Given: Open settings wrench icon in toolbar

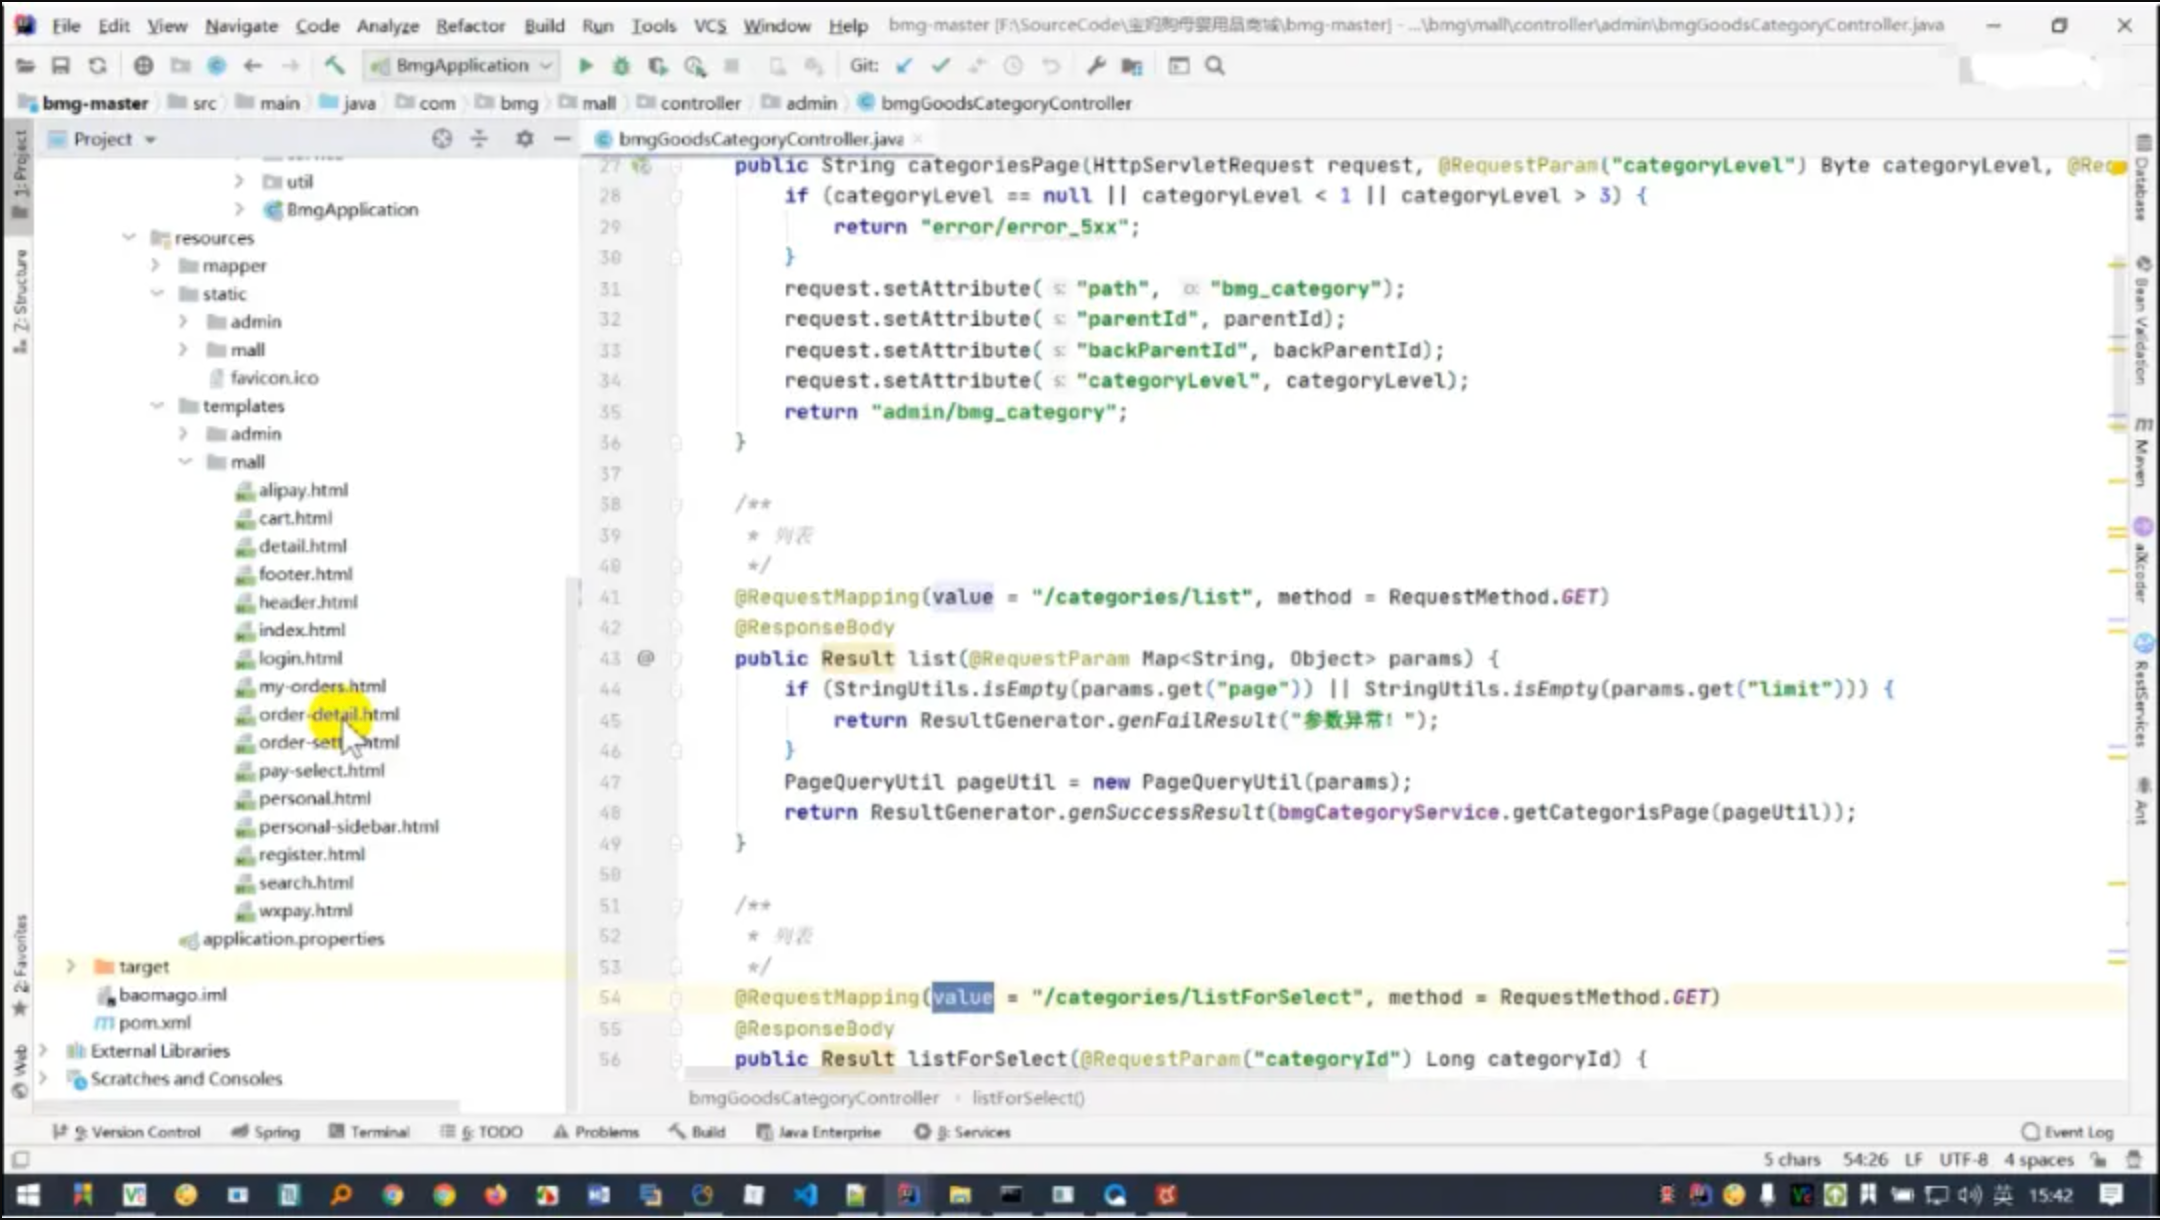Looking at the screenshot, I should (x=1096, y=66).
